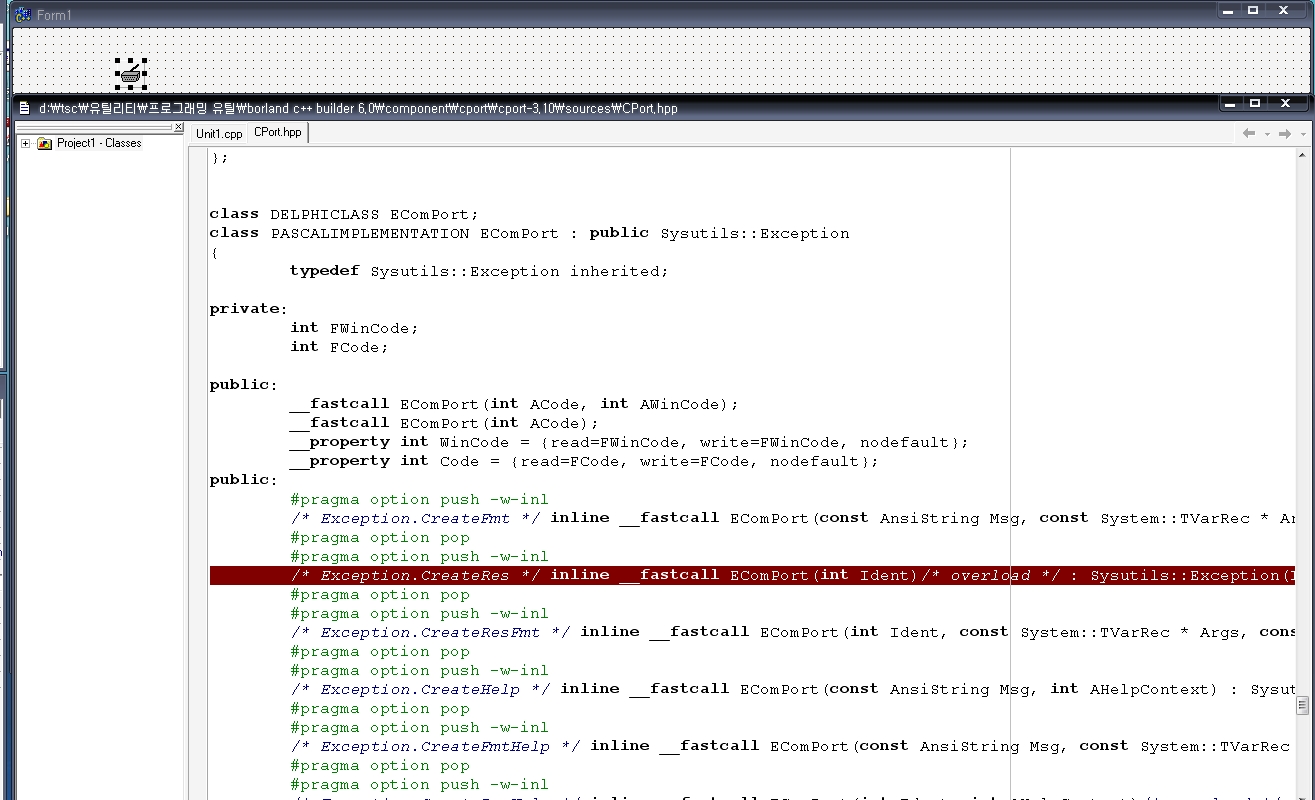Image resolution: width=1315 pixels, height=800 pixels.
Task: Select the CPort.hpp tab
Action: point(277,132)
